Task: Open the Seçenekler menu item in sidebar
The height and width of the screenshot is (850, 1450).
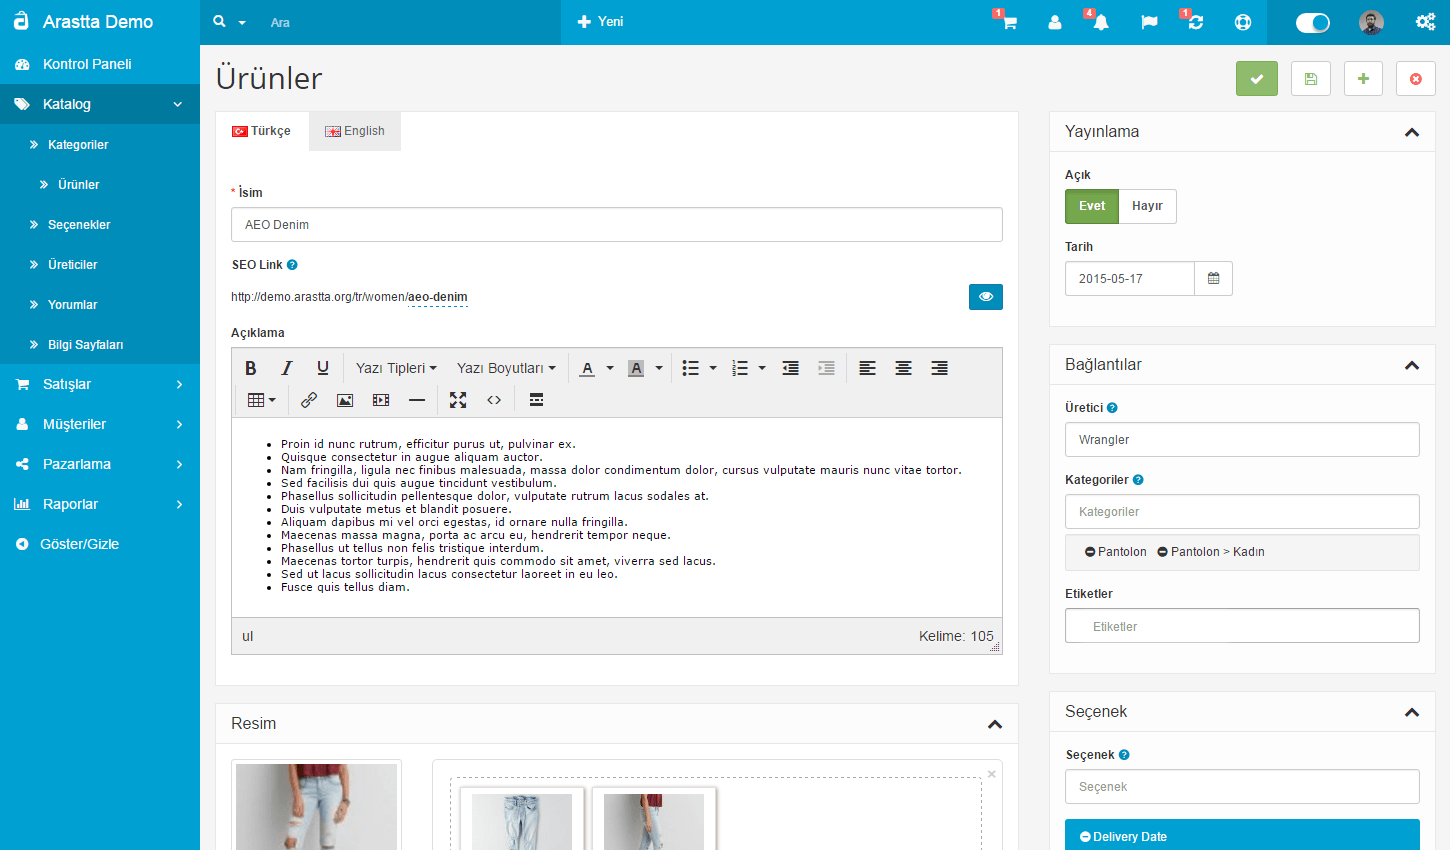Action: [x=79, y=225]
